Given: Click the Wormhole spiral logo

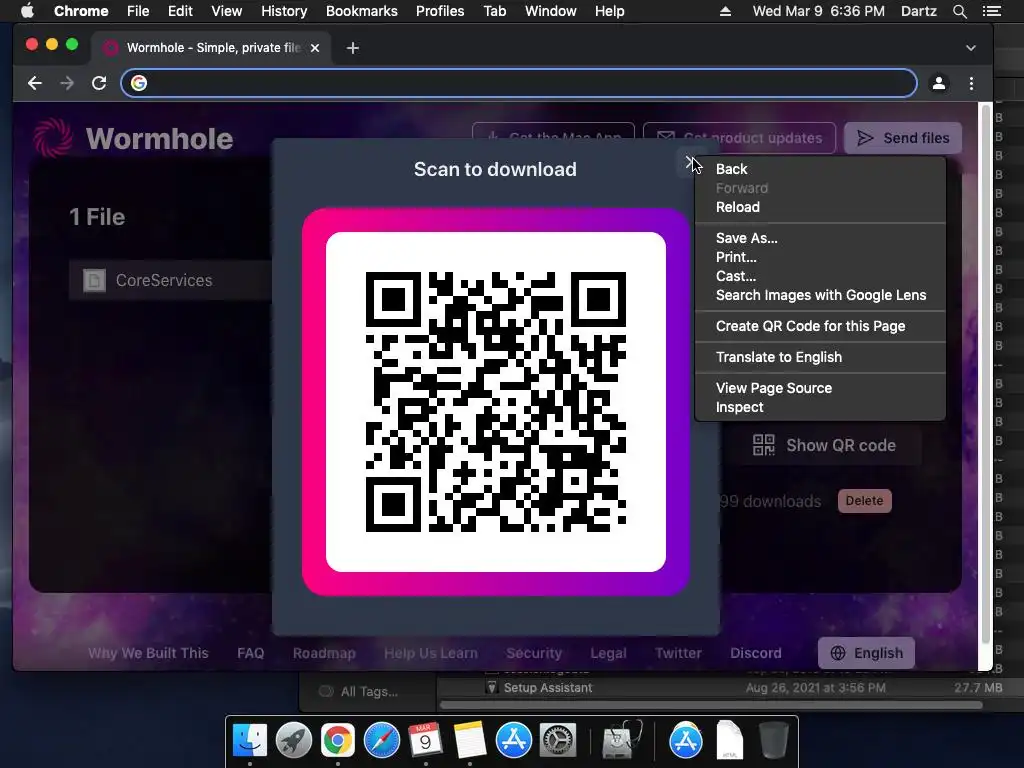Looking at the screenshot, I should coord(52,138).
